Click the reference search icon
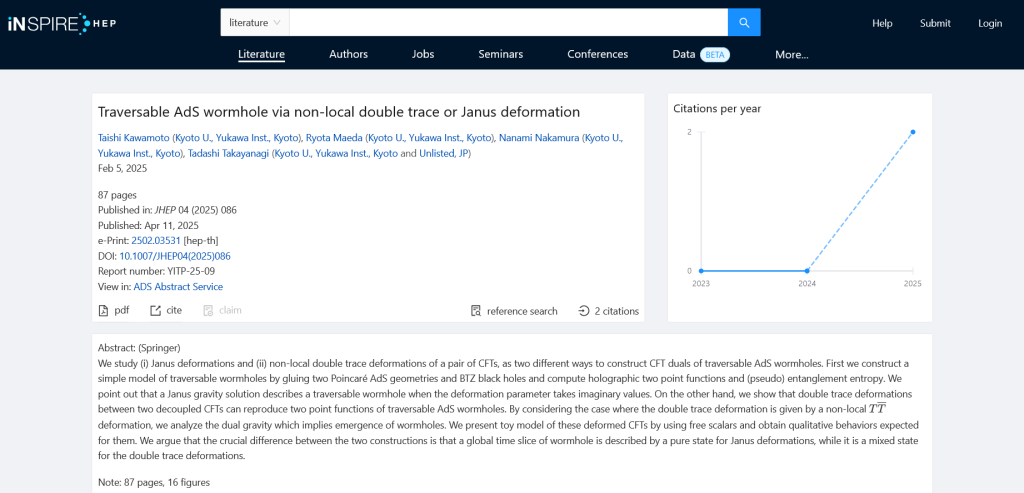1024x493 pixels. coord(476,311)
